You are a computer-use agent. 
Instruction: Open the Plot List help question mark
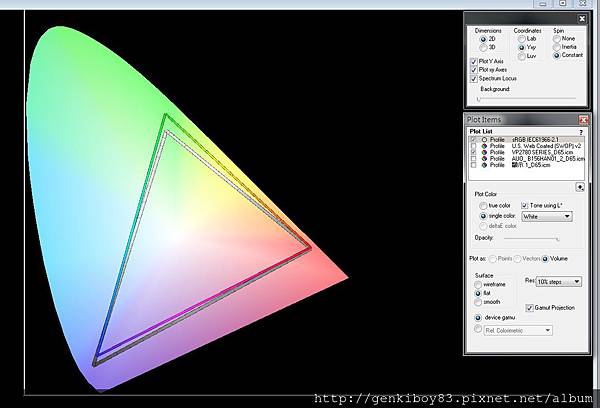click(581, 132)
